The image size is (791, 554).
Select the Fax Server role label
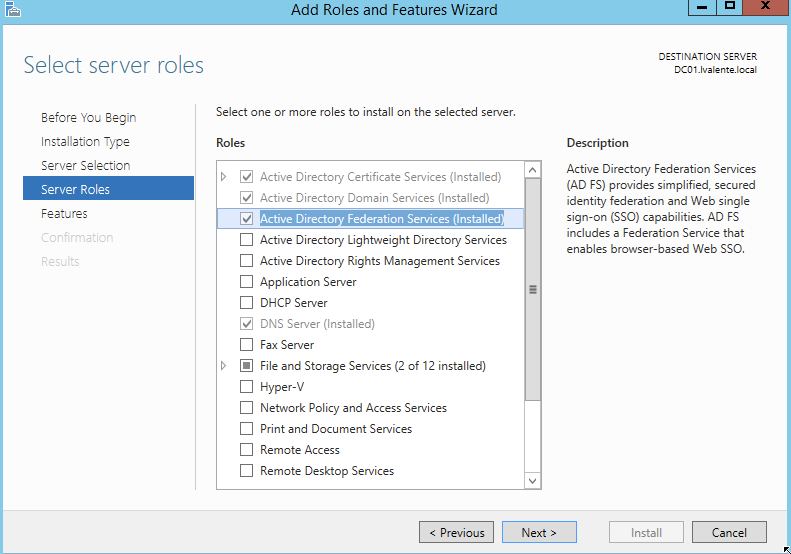tap(287, 345)
